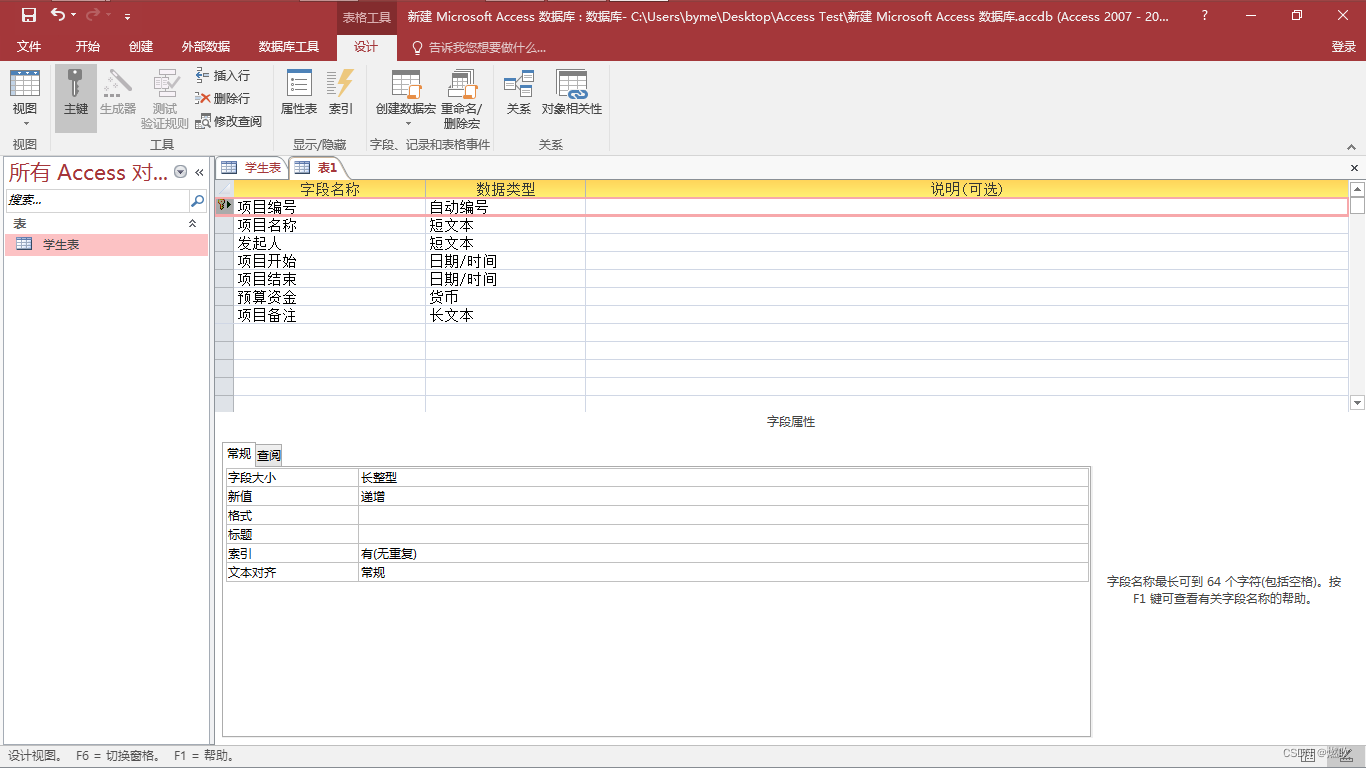Click the 告诉我您想要做什么 search box

pos(480,47)
